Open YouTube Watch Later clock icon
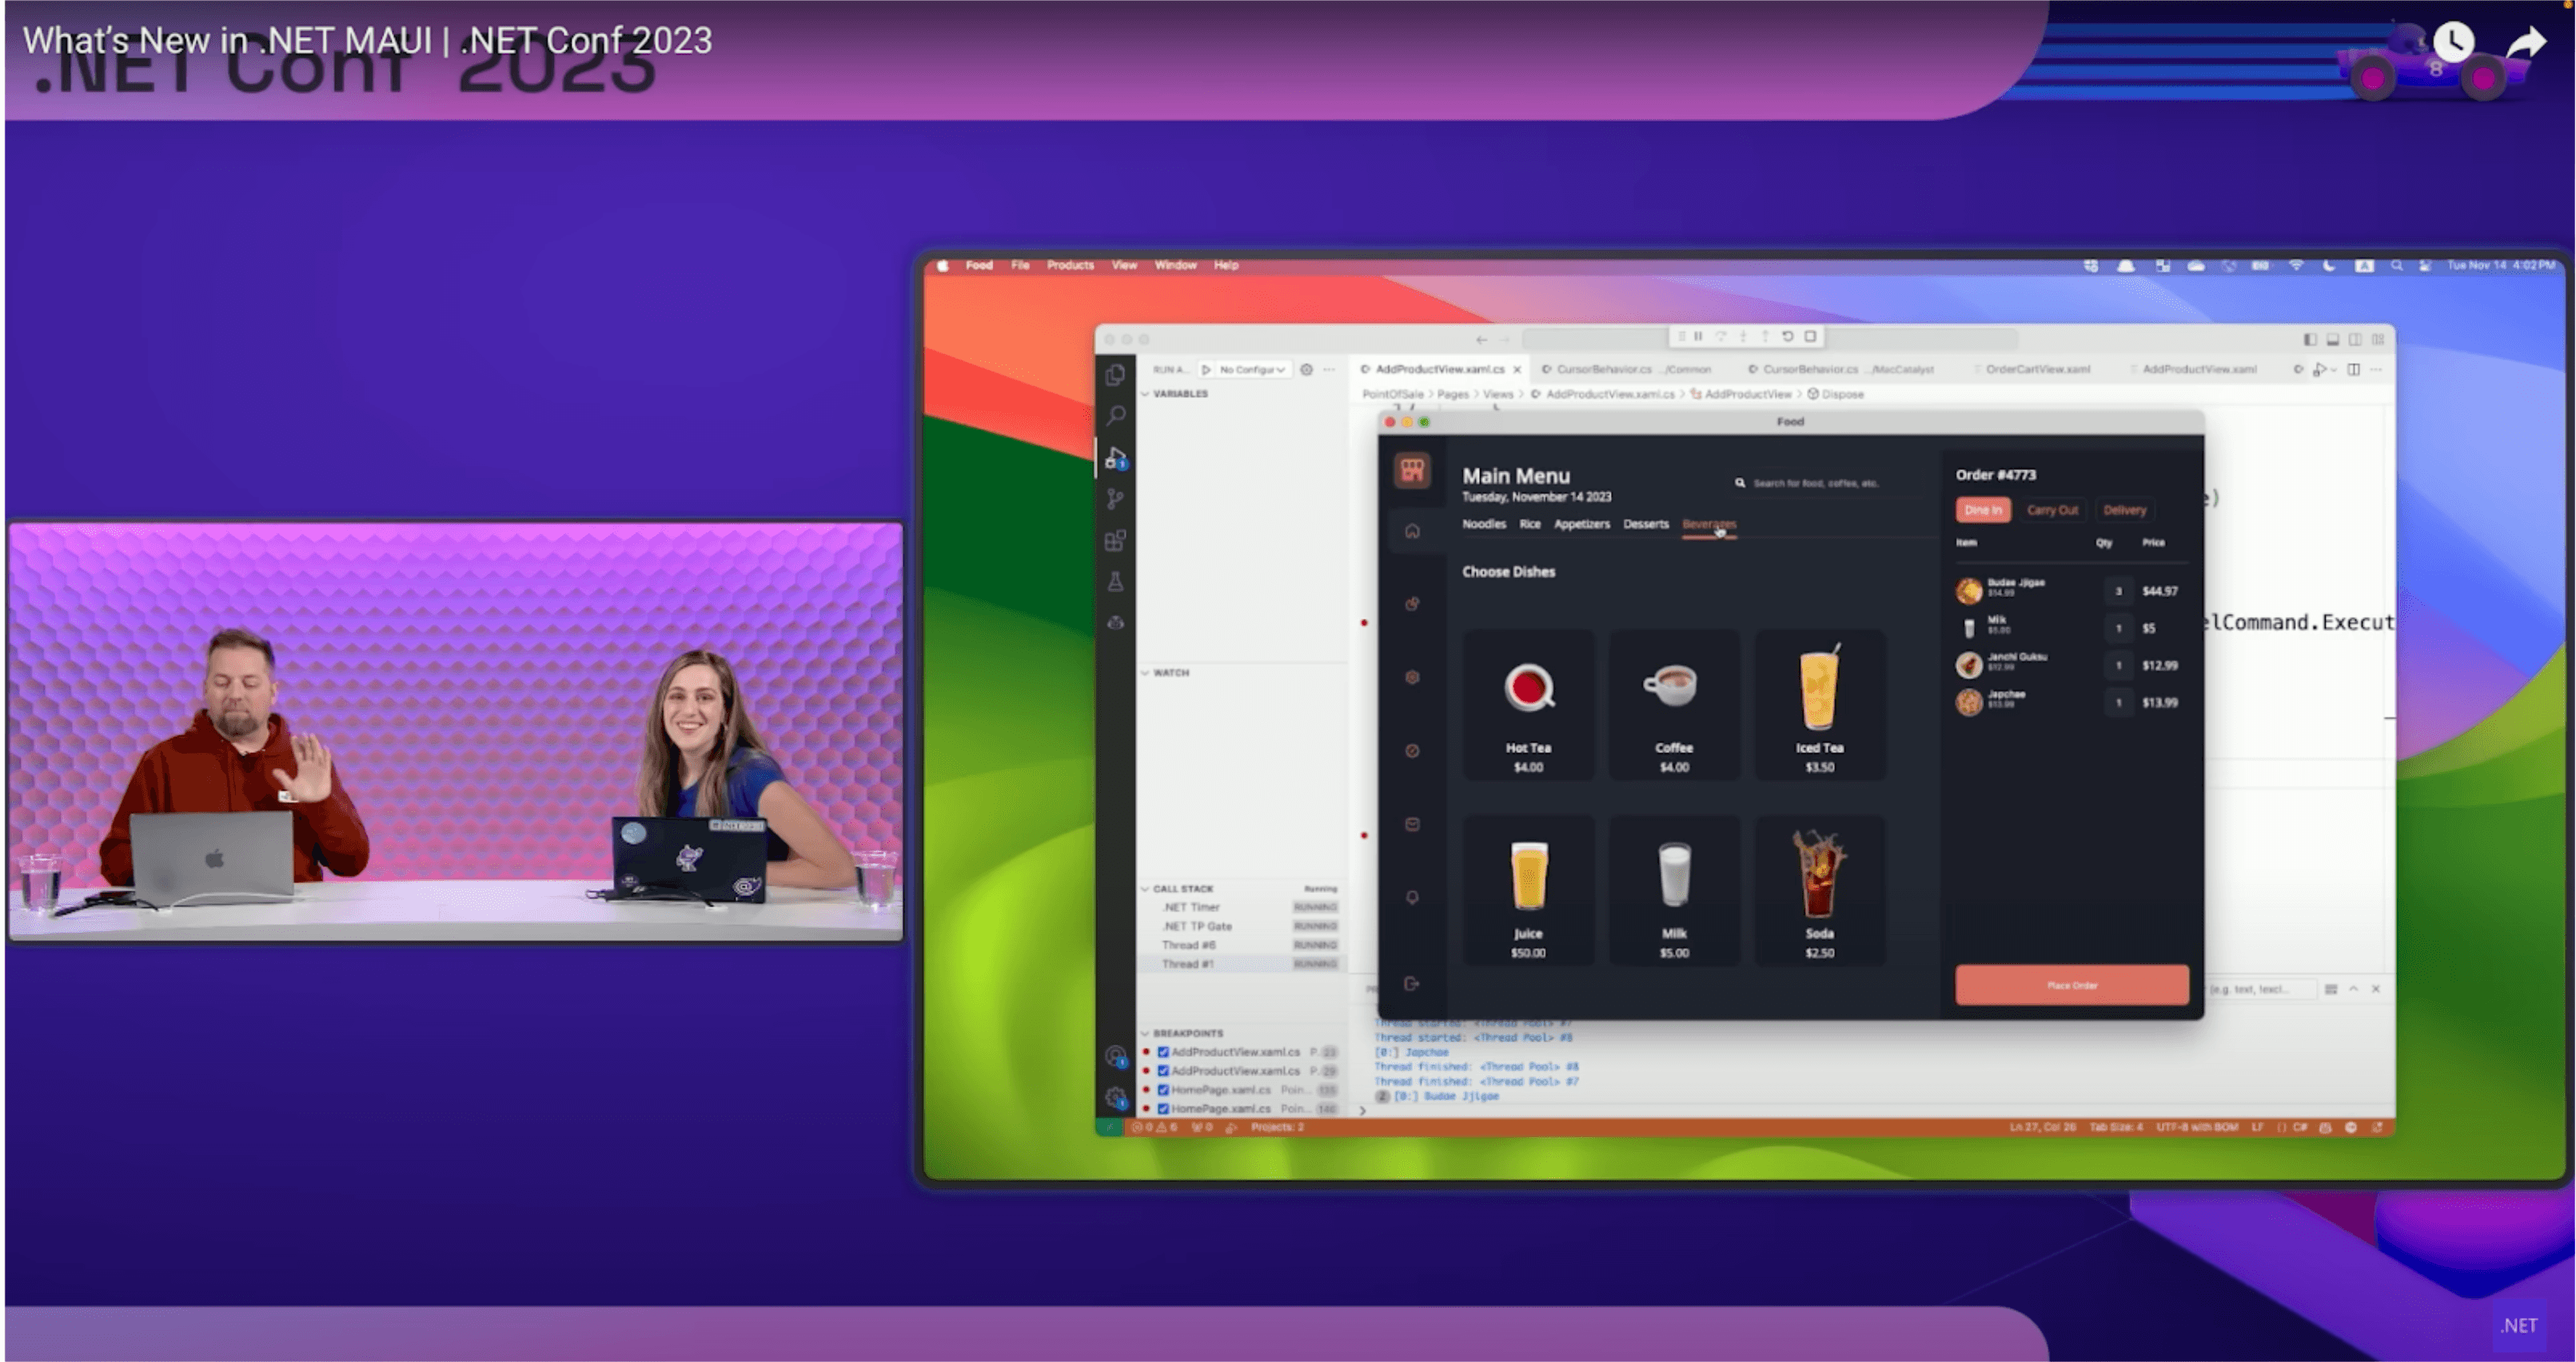Image resolution: width=2576 pixels, height=1362 pixels. 2453,42
